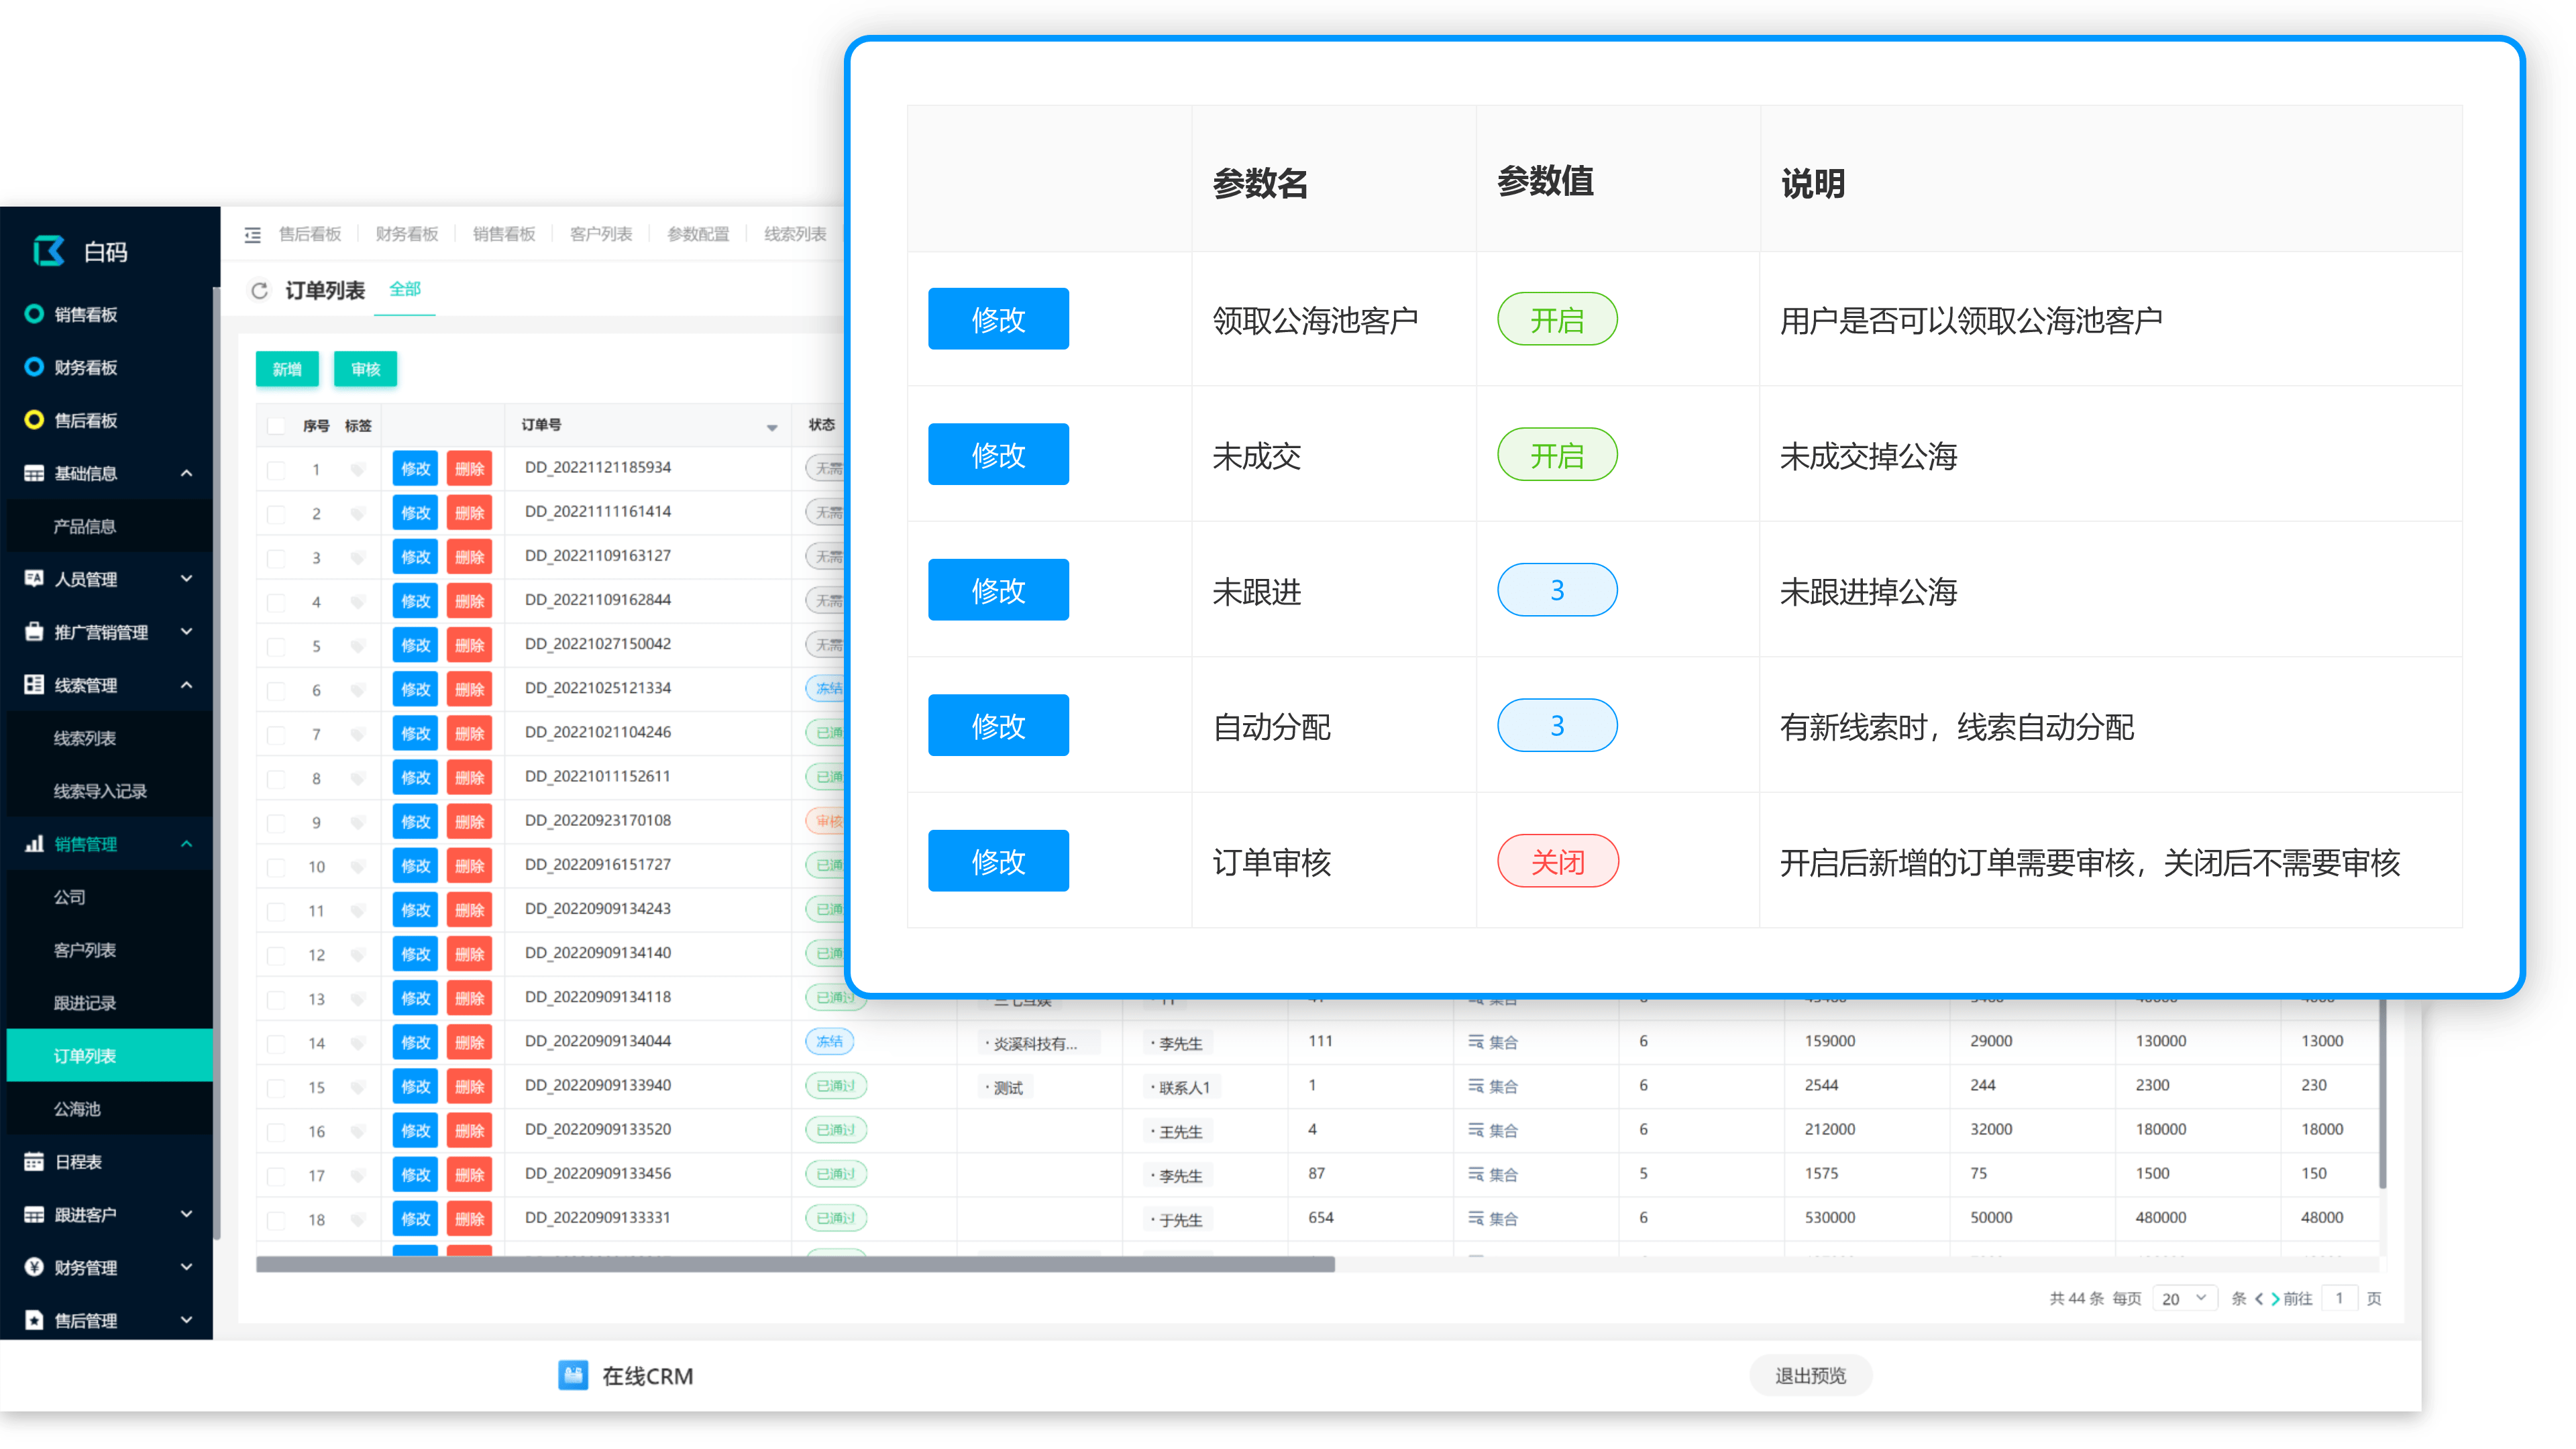This screenshot has width=2576, height=1449.
Task: Click 修改 for 自动分配 parameter
Action: 998,725
